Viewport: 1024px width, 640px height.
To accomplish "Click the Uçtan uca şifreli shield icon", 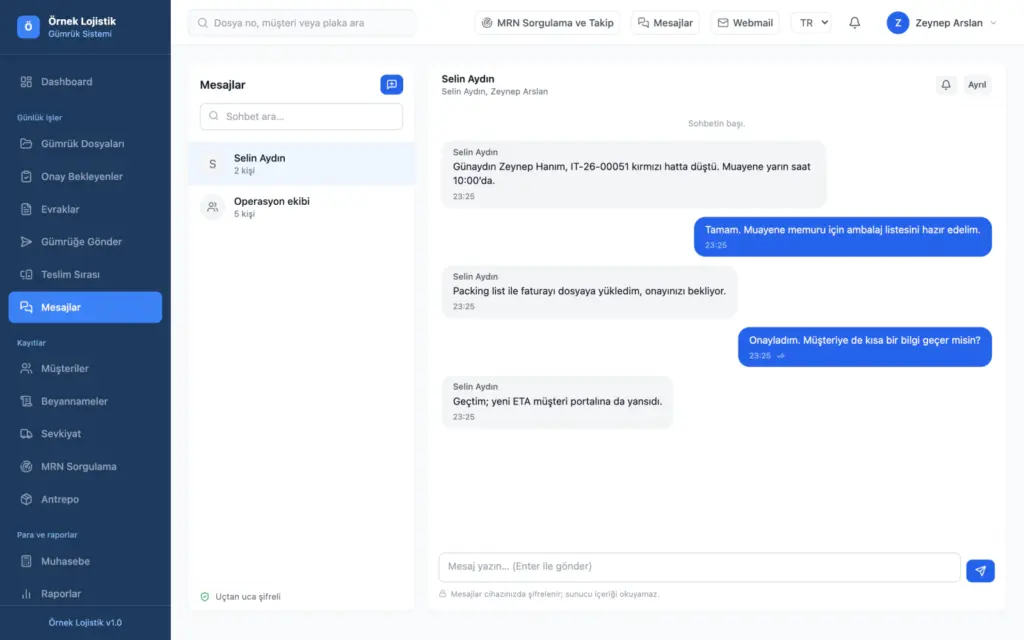I will tap(204, 596).
